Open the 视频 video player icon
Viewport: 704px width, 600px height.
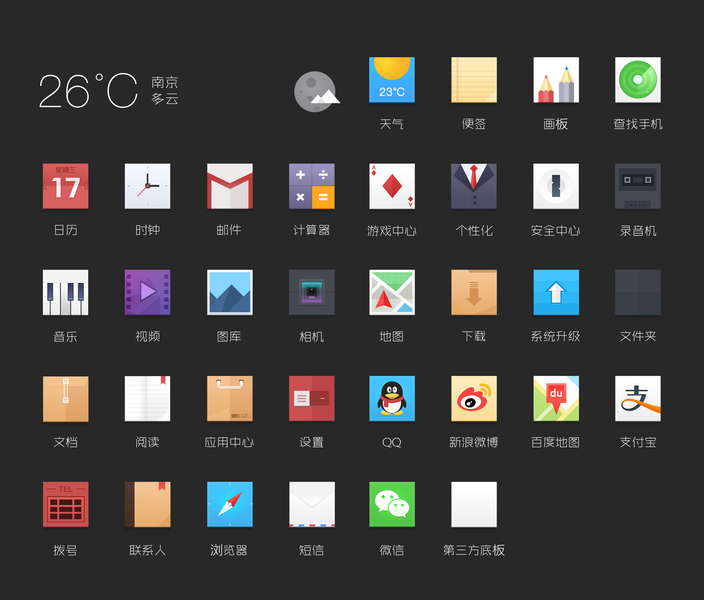[x=147, y=292]
